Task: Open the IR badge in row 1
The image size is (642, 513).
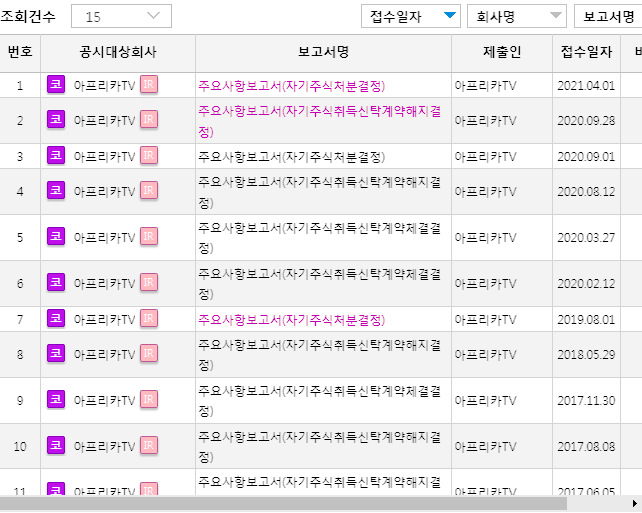Action: coord(149,85)
